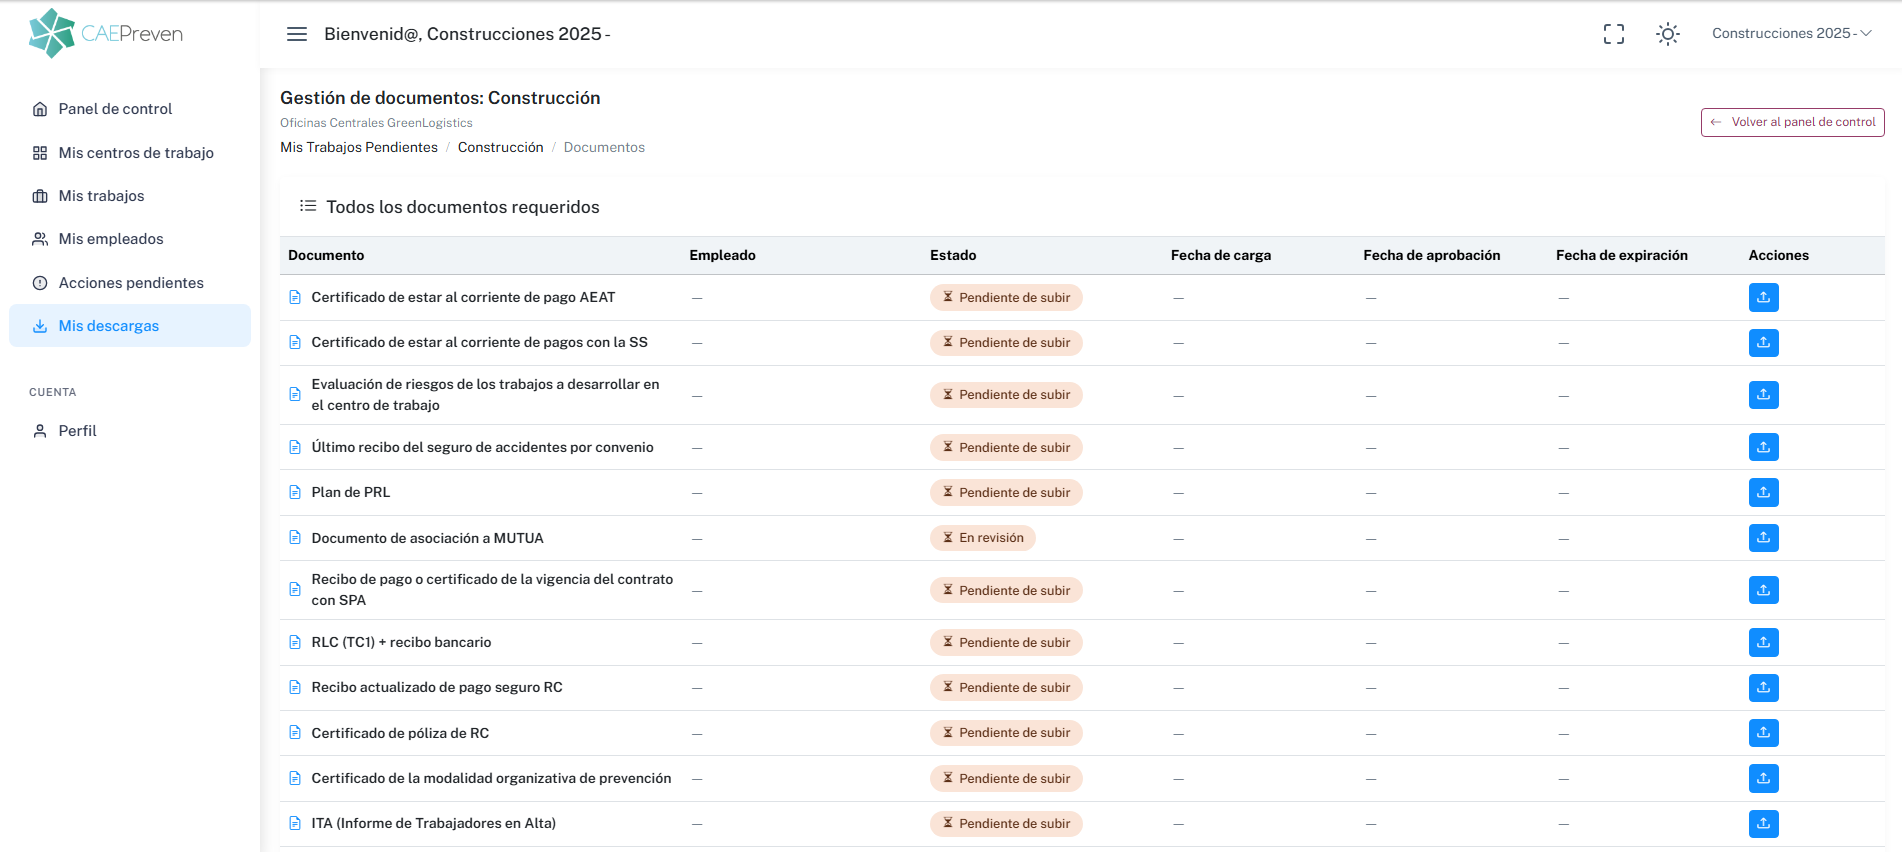1902x852 pixels.
Task: Open Perfil under Cuenta
Action: tap(130, 431)
